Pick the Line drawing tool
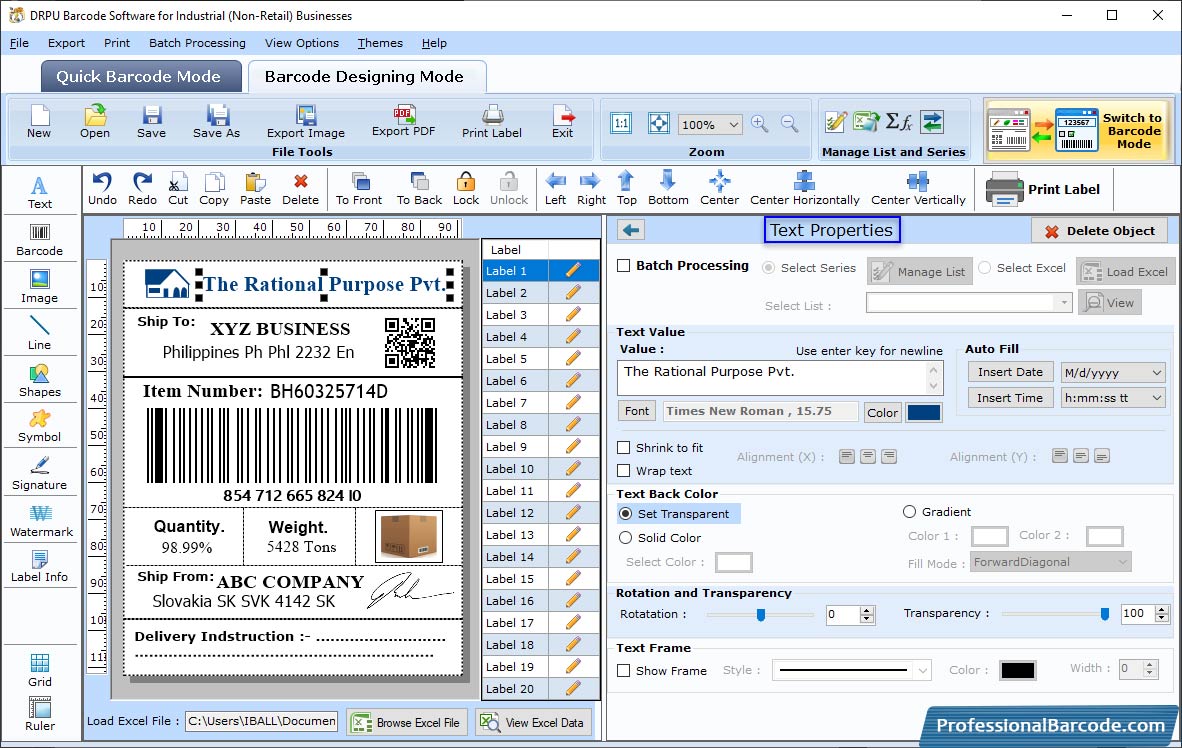Image resolution: width=1182 pixels, height=748 pixels. tap(39, 333)
